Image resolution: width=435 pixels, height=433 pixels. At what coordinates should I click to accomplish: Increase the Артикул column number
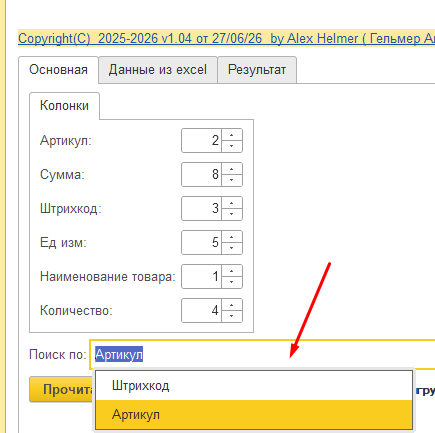[232, 135]
